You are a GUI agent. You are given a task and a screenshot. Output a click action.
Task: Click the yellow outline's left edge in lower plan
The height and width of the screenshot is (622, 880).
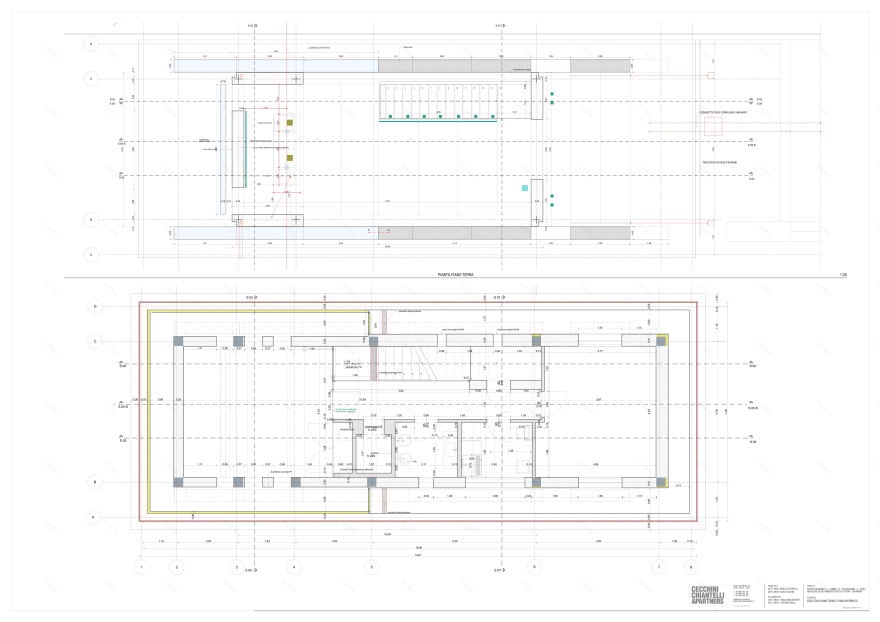pos(149,410)
